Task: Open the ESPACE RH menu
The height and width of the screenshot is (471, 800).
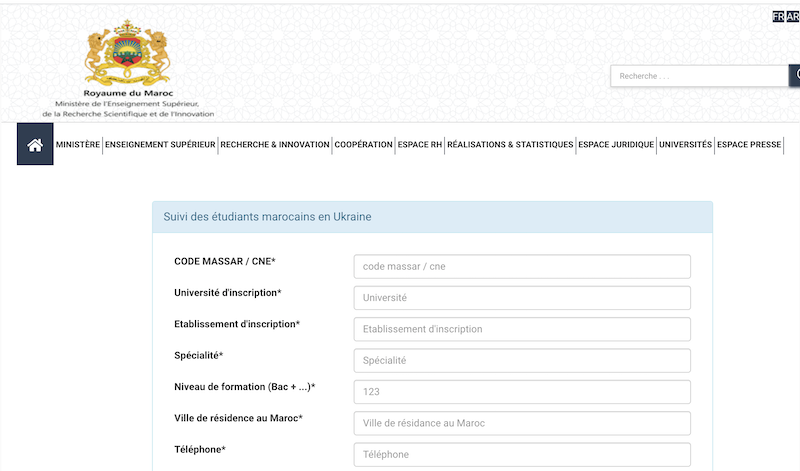Action: tap(420, 145)
